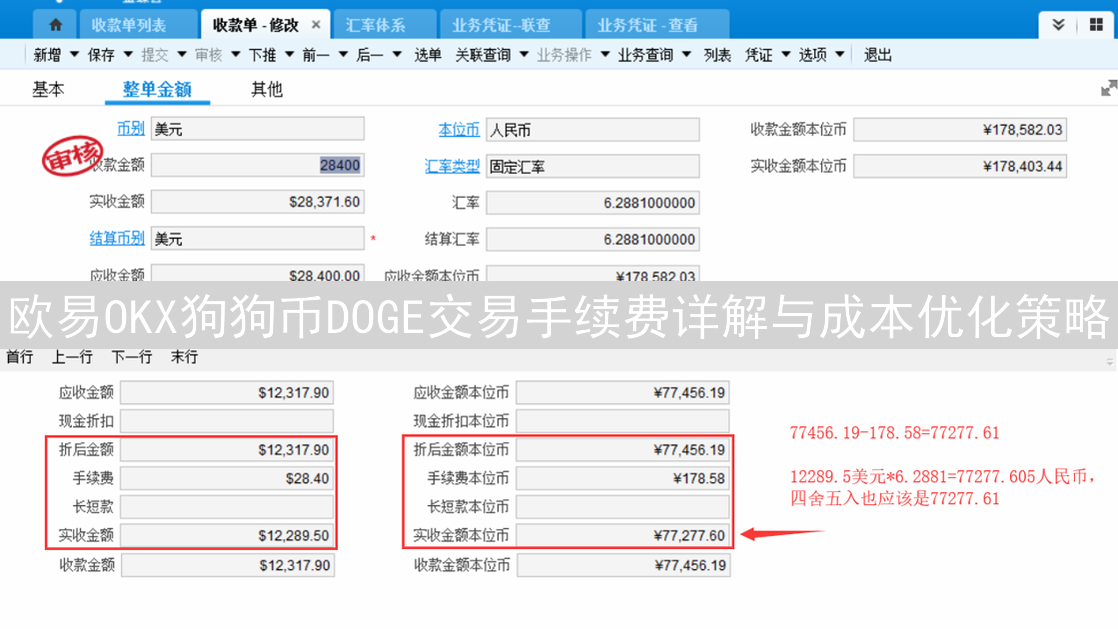Click 收款金额本位币 field ¥178,582.03
This screenshot has width=1118, height=629.
[x=960, y=130]
